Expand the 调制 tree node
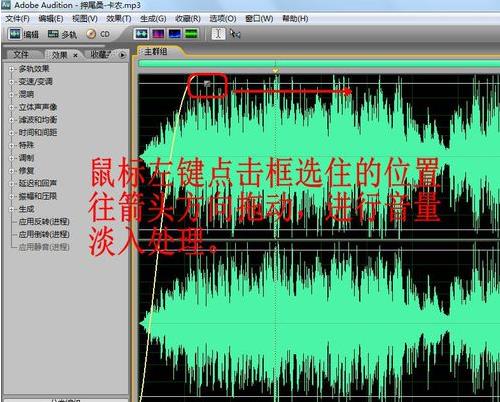Screen dimensions: 500x402 pos(11,158)
